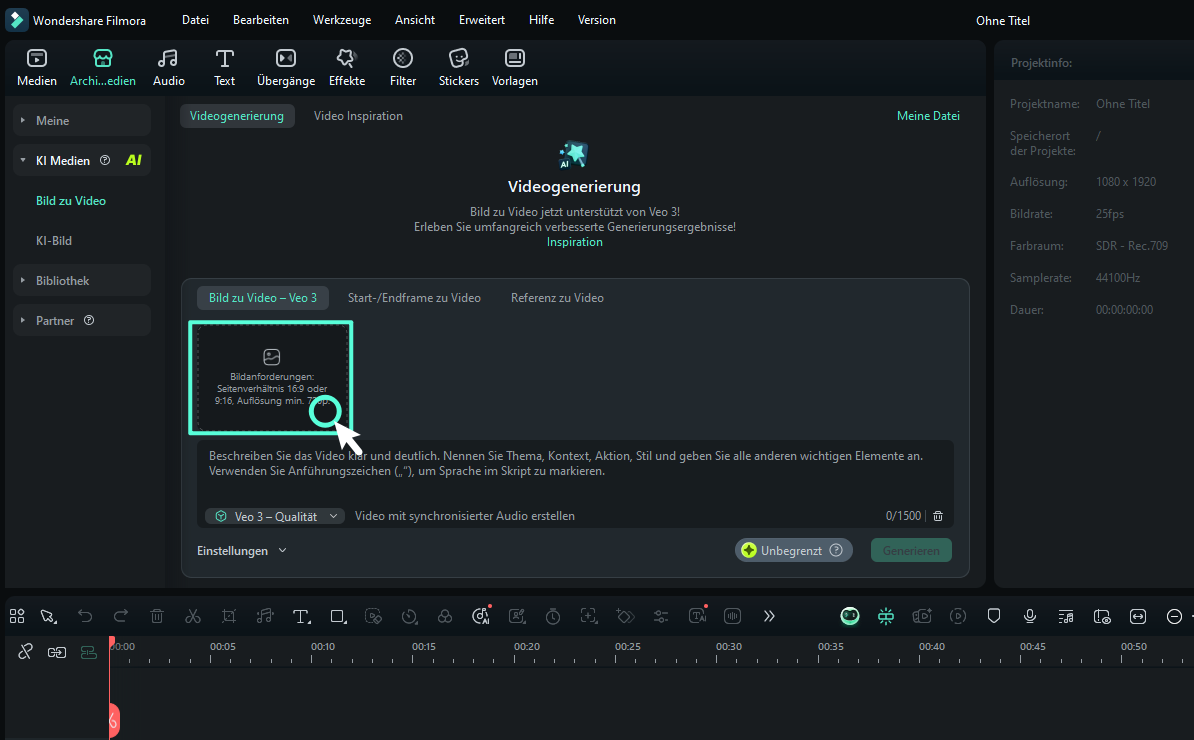
Task: Toggle the unlink clips icon
Action: [25, 652]
